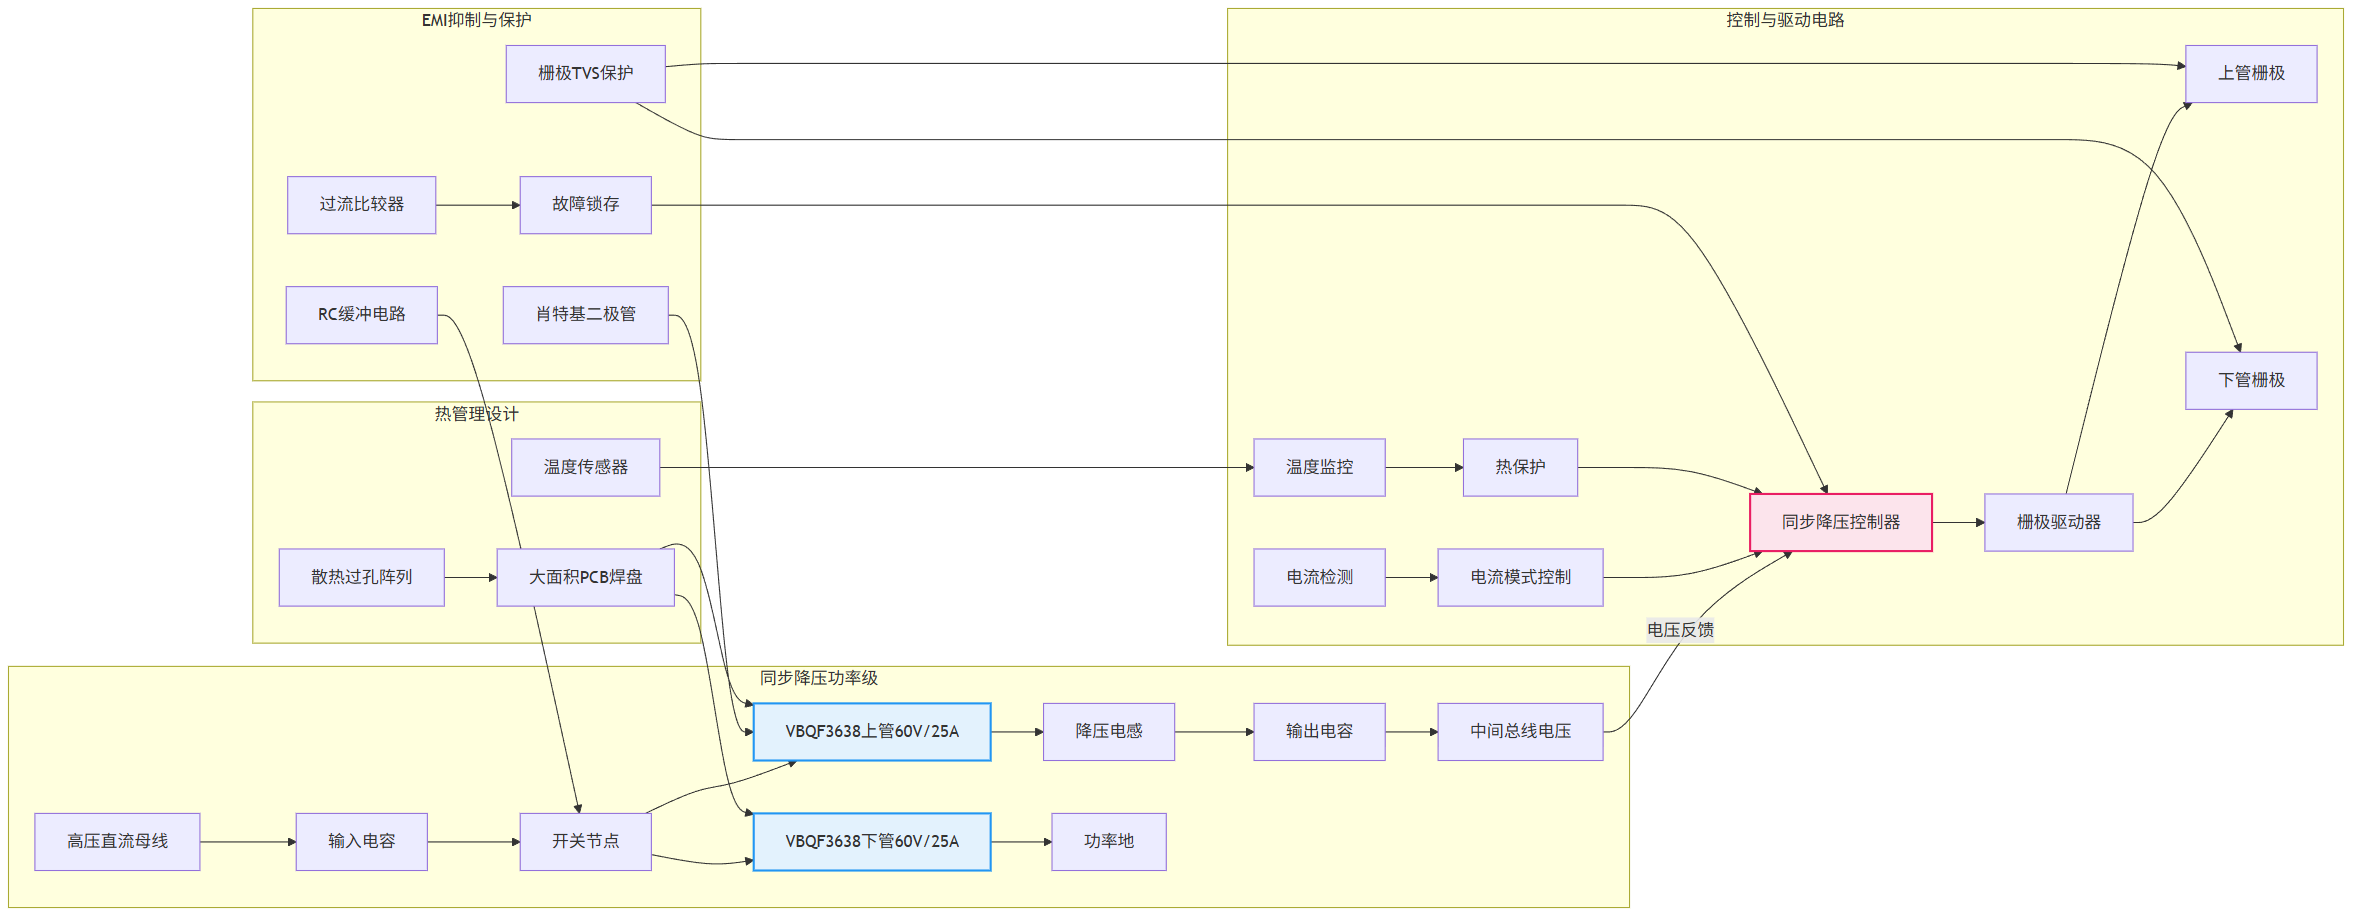
Task: Click the 控制与驱动电路 group title
Action: [1785, 20]
